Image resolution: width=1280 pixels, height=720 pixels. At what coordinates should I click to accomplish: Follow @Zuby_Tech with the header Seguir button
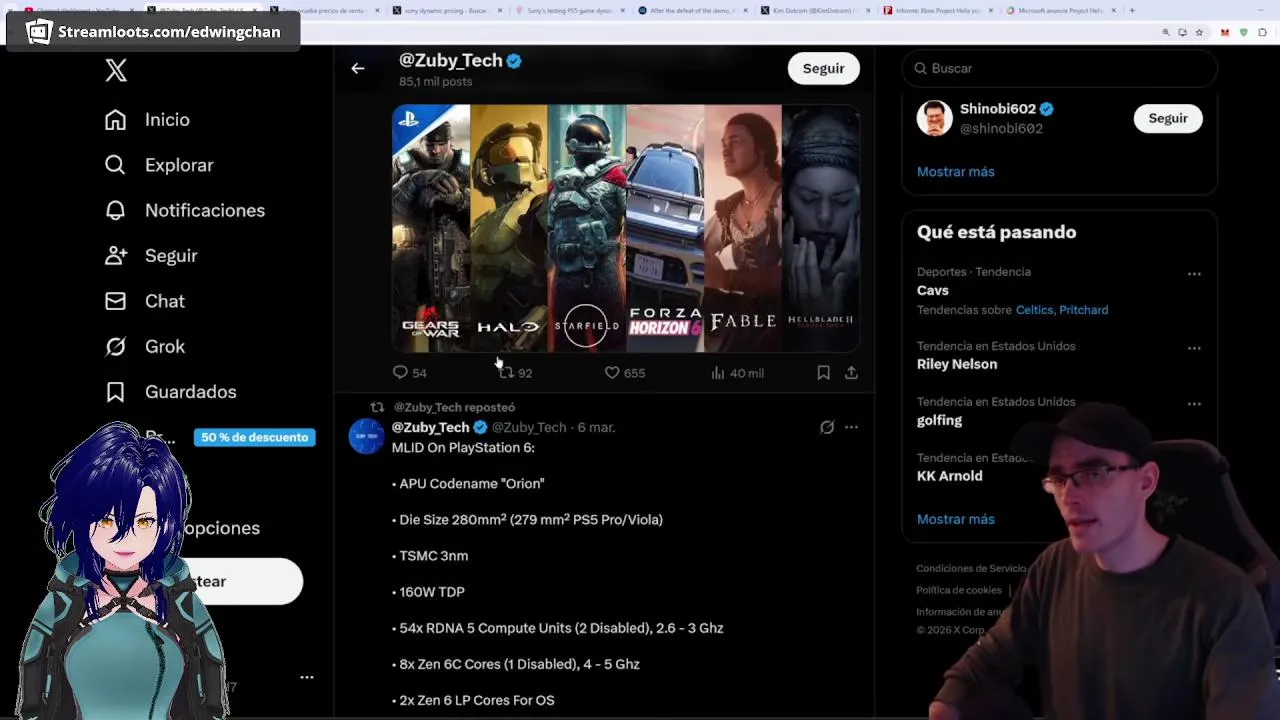tap(823, 68)
